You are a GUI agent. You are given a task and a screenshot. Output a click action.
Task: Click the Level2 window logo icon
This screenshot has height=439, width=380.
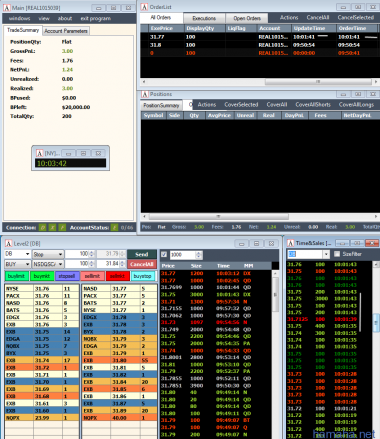[8, 244]
